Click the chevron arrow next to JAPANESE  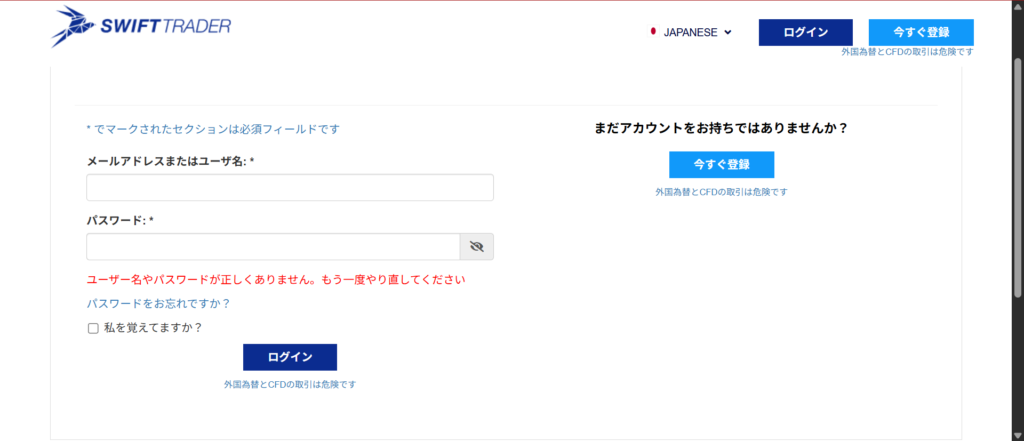pyautogui.click(x=728, y=32)
